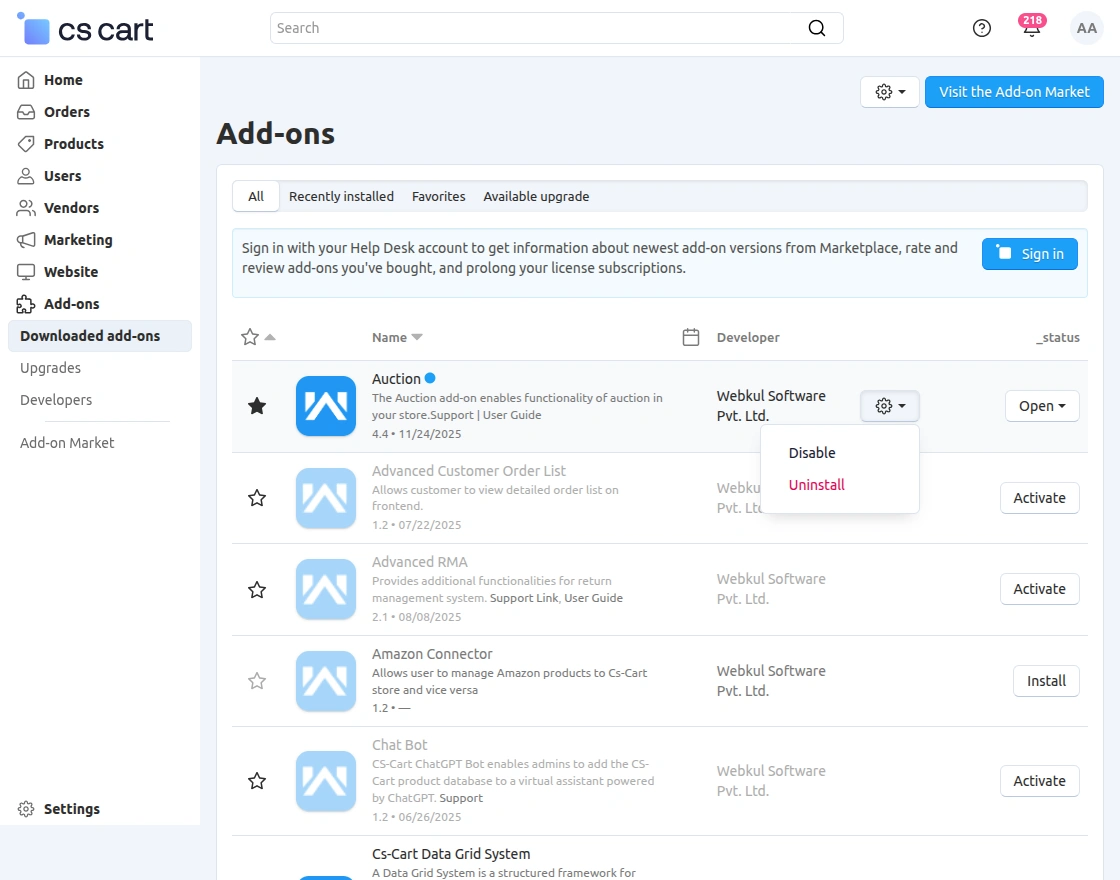This screenshot has width=1120, height=880.
Task: Toggle favorite star for Chat Bot
Action: click(x=257, y=781)
